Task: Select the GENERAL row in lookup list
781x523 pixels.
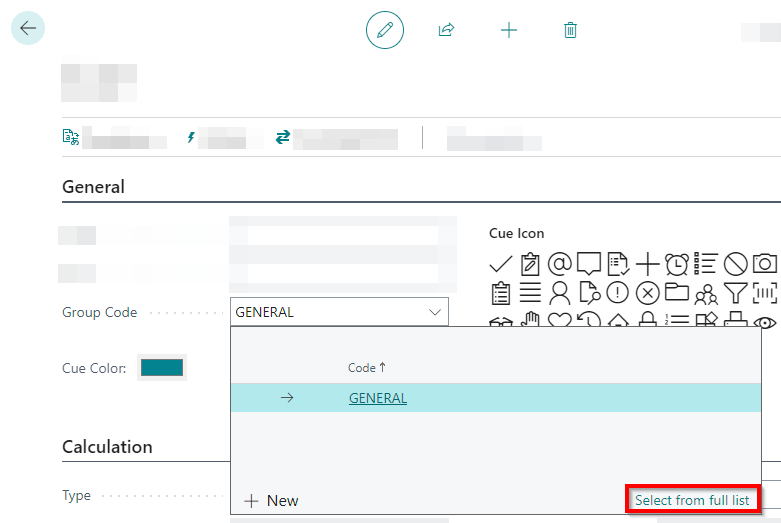Action: click(x=378, y=398)
